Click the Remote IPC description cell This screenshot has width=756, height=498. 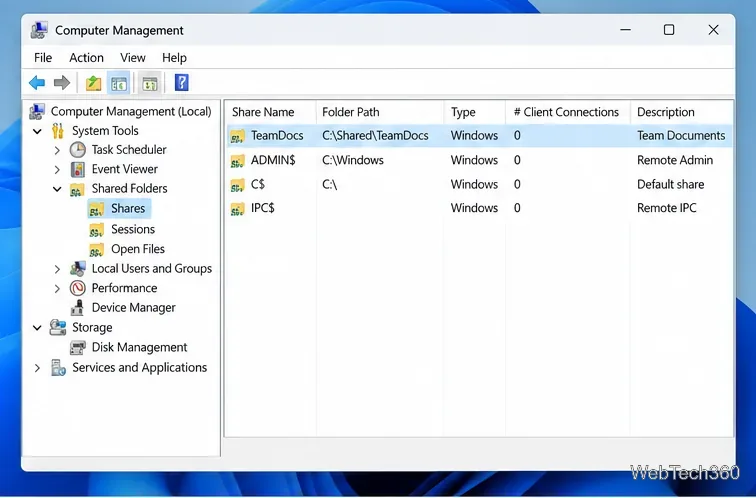[667, 208]
